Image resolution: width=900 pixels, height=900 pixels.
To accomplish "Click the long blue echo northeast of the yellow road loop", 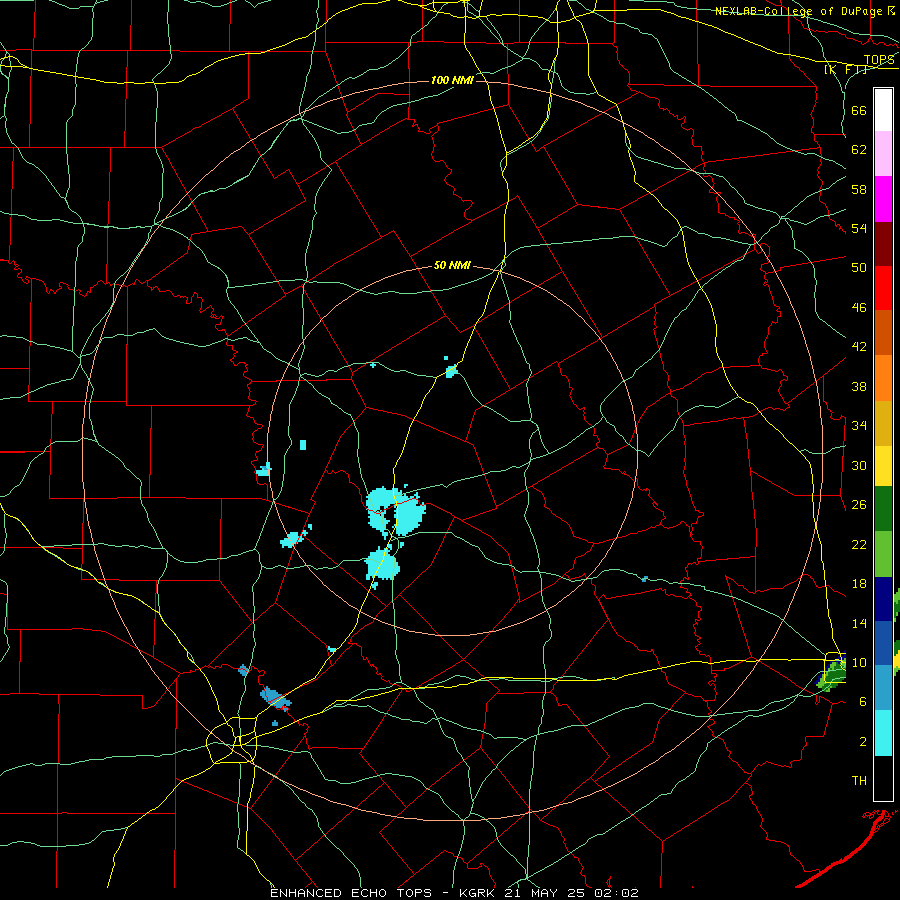I will pyautogui.click(x=276, y=698).
